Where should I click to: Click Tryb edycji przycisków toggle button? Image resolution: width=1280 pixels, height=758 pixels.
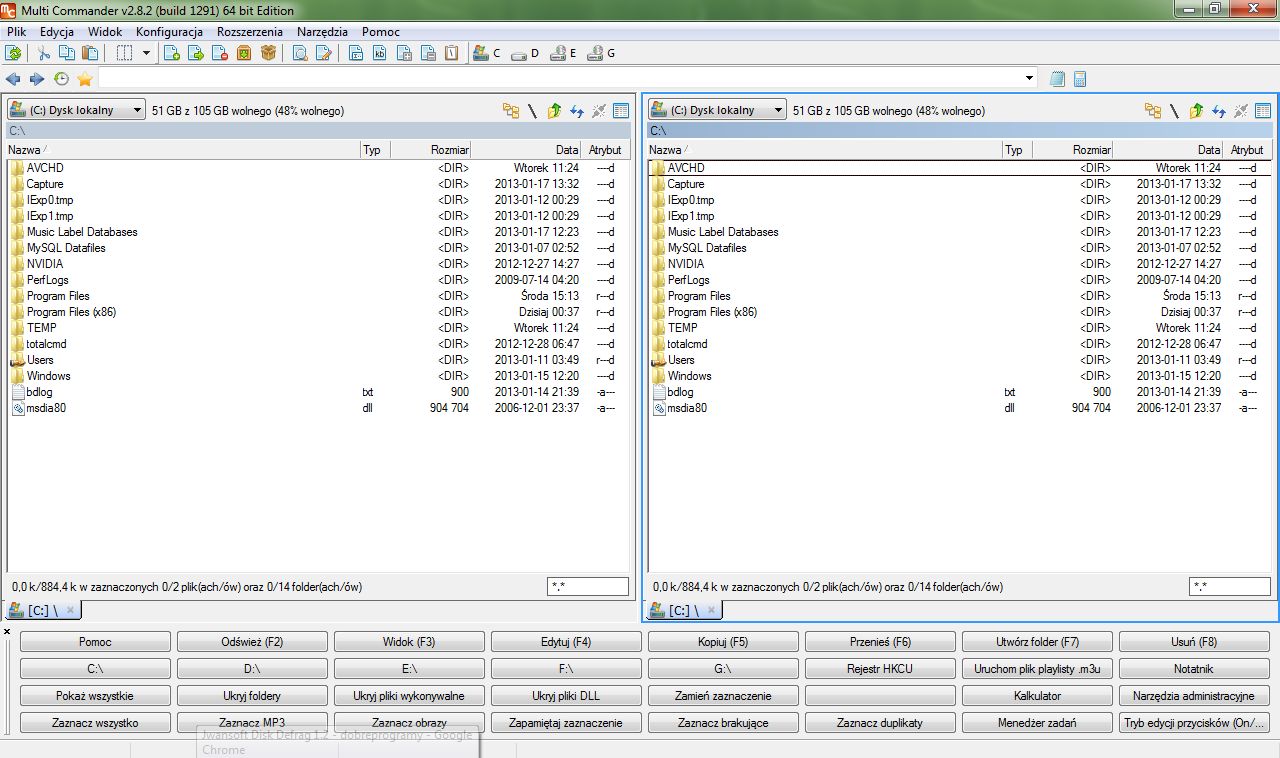(x=1194, y=723)
